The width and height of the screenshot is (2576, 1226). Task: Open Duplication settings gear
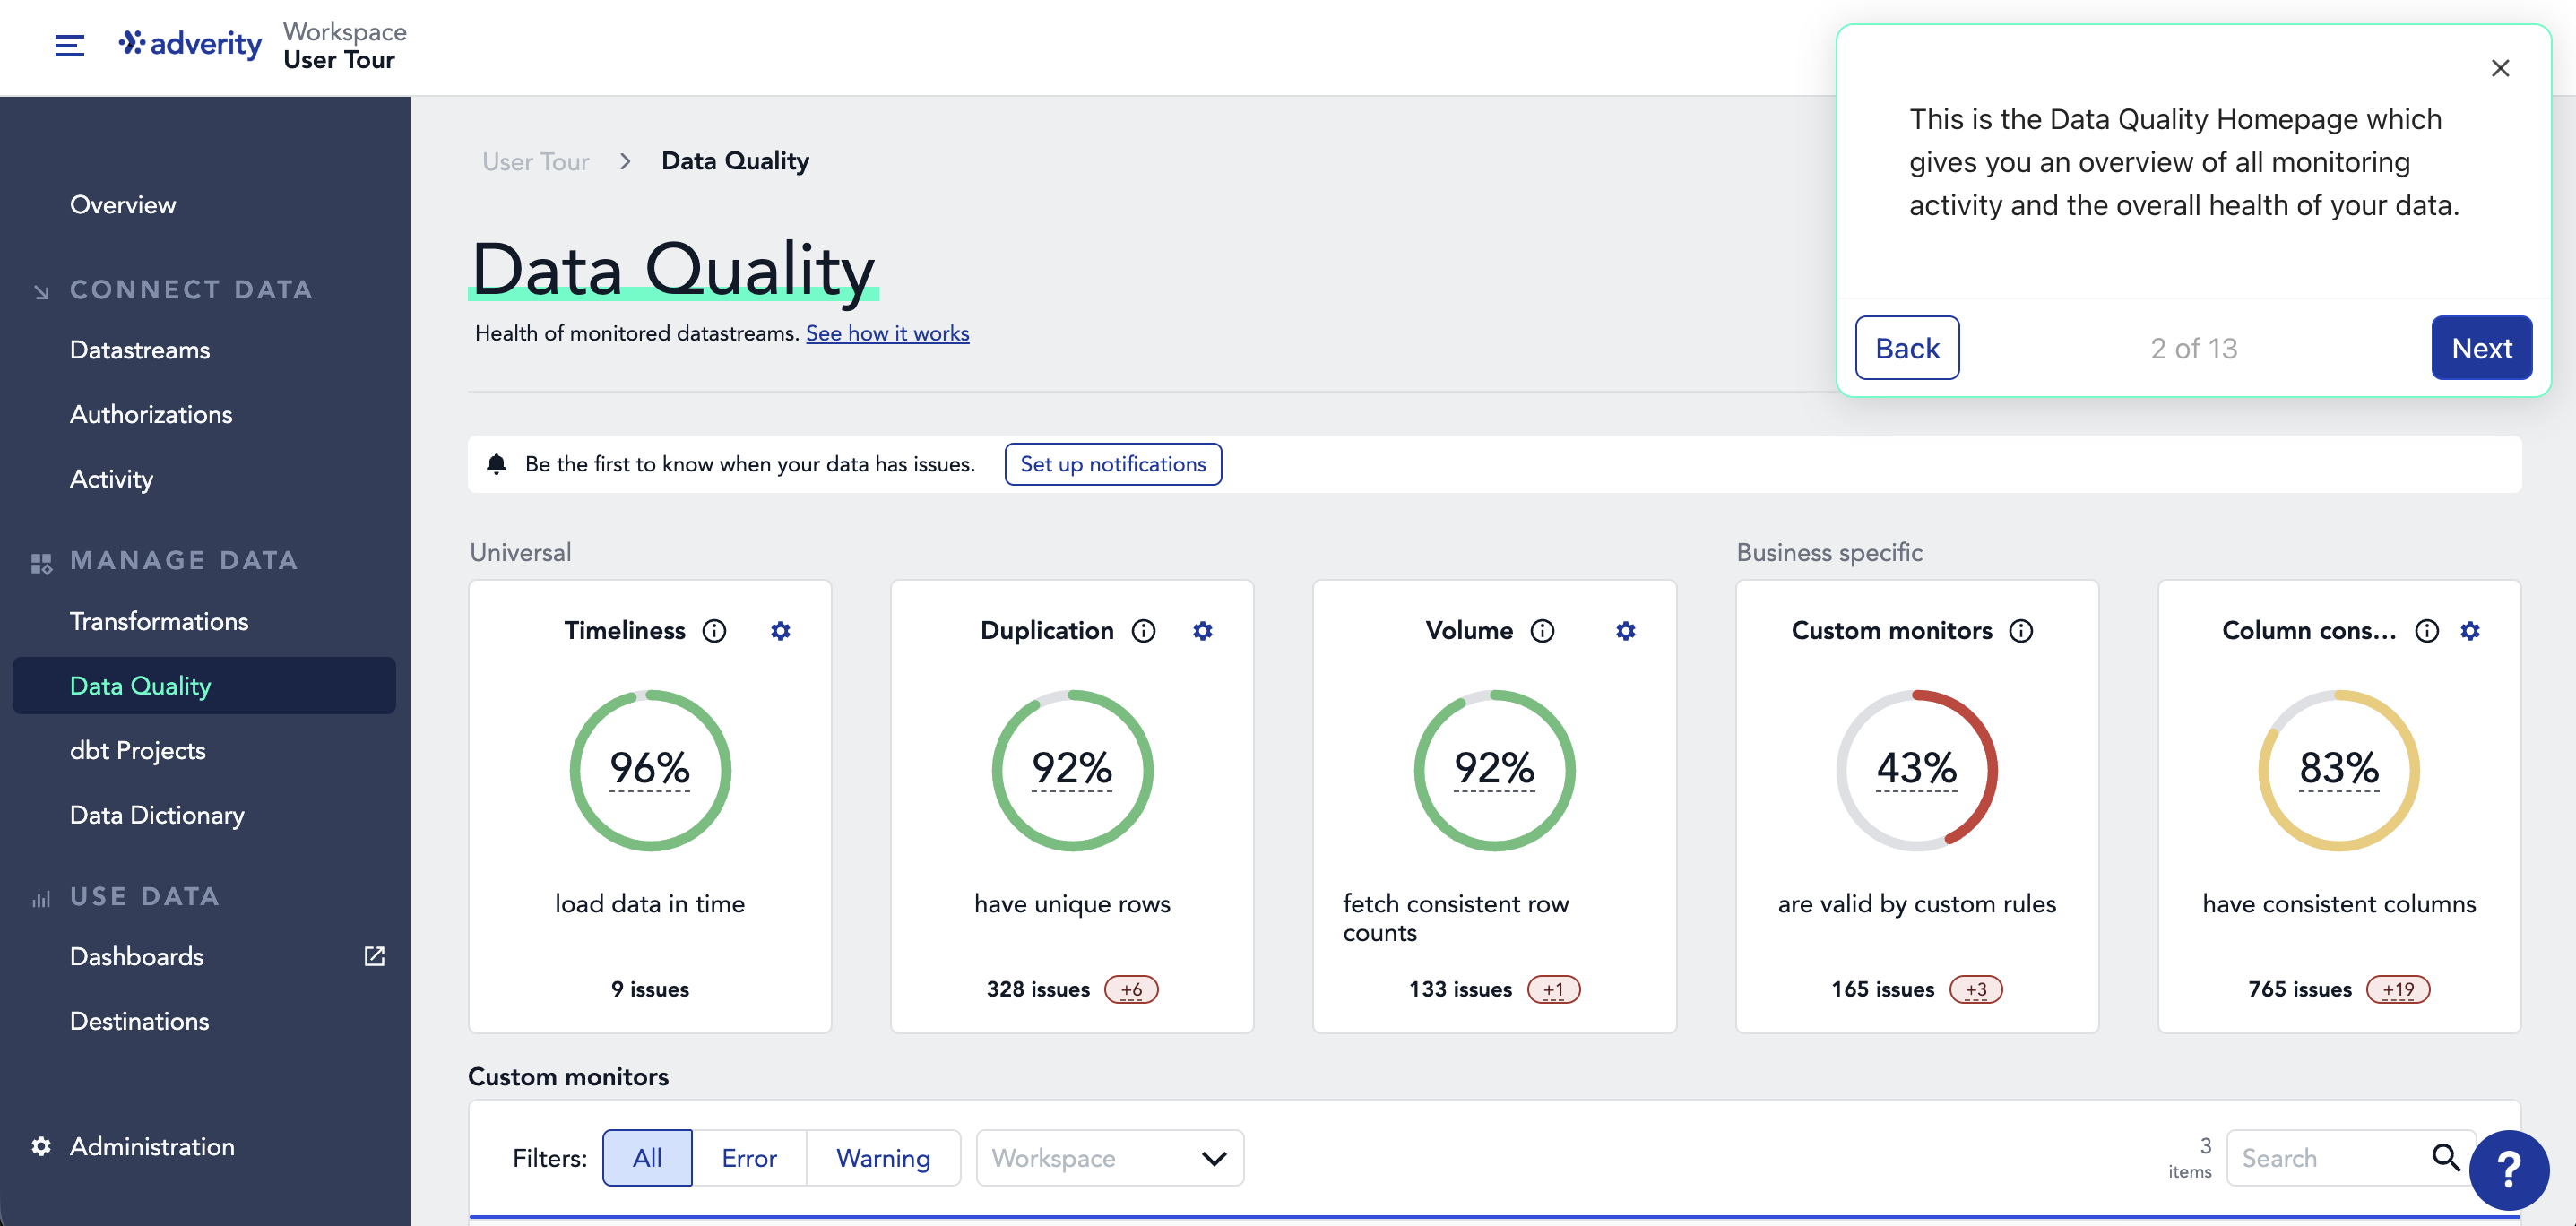(x=1203, y=631)
